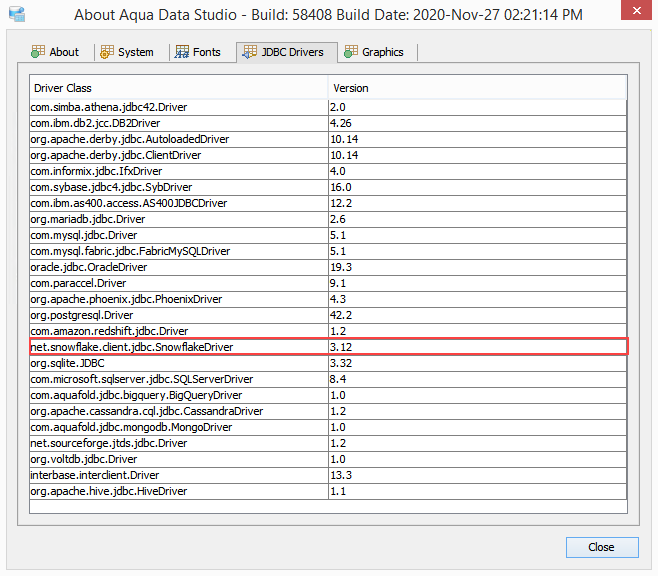658x576 pixels.
Task: Click the Version column header
Action: (x=477, y=88)
